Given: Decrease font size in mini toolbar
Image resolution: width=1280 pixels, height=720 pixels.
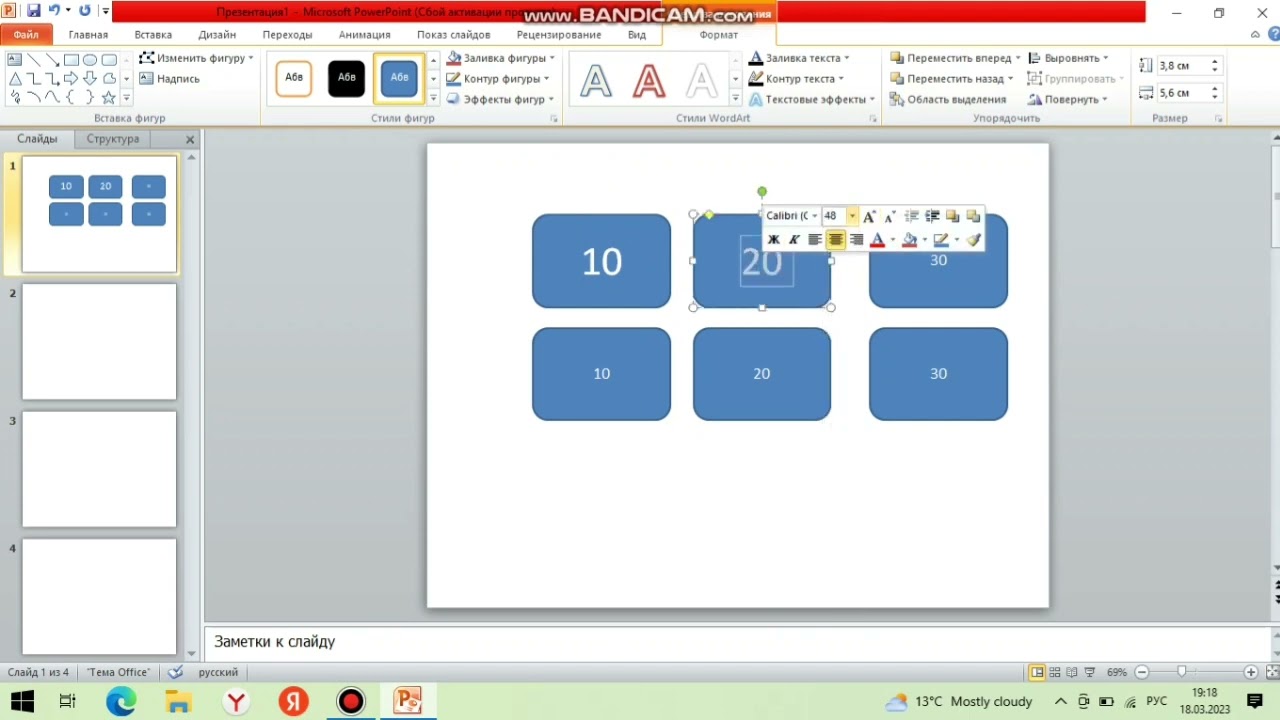Looking at the screenshot, I should (x=889, y=216).
